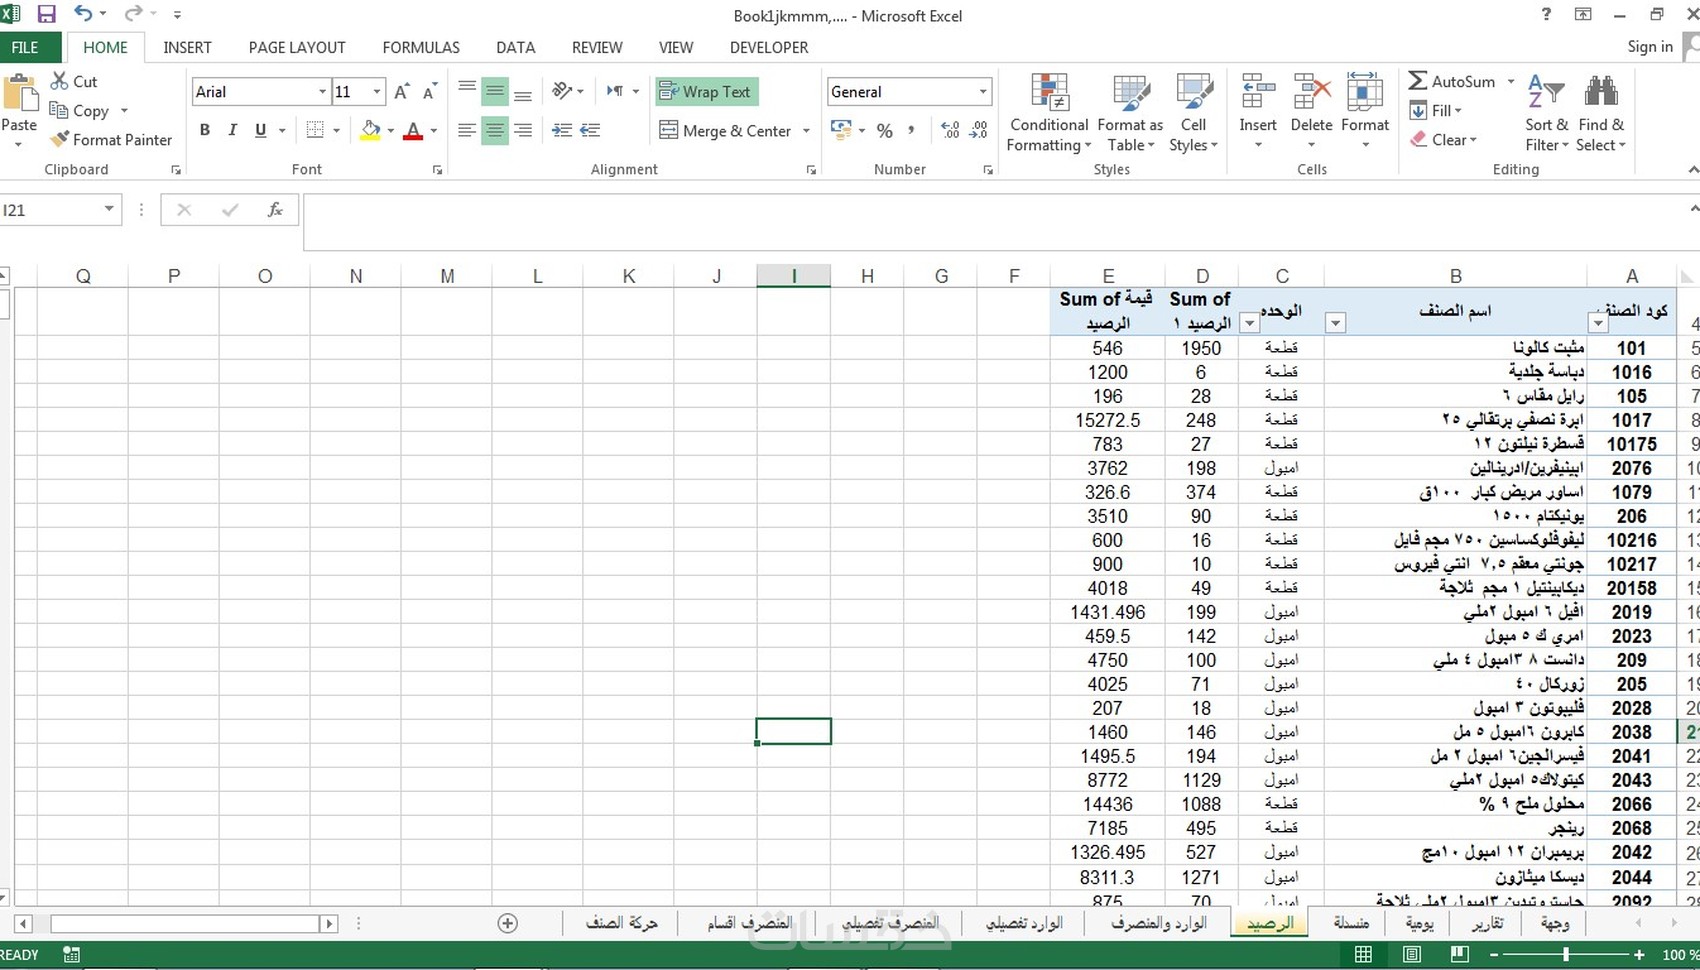Apply red font color button
The image size is (1700, 970).
tap(413, 130)
